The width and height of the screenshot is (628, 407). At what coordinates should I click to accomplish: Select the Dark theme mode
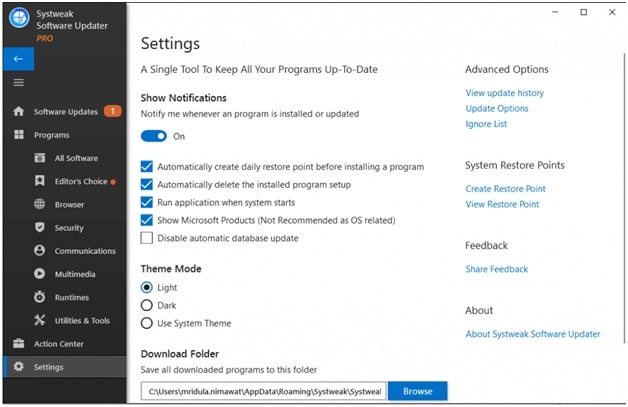pyautogui.click(x=147, y=305)
